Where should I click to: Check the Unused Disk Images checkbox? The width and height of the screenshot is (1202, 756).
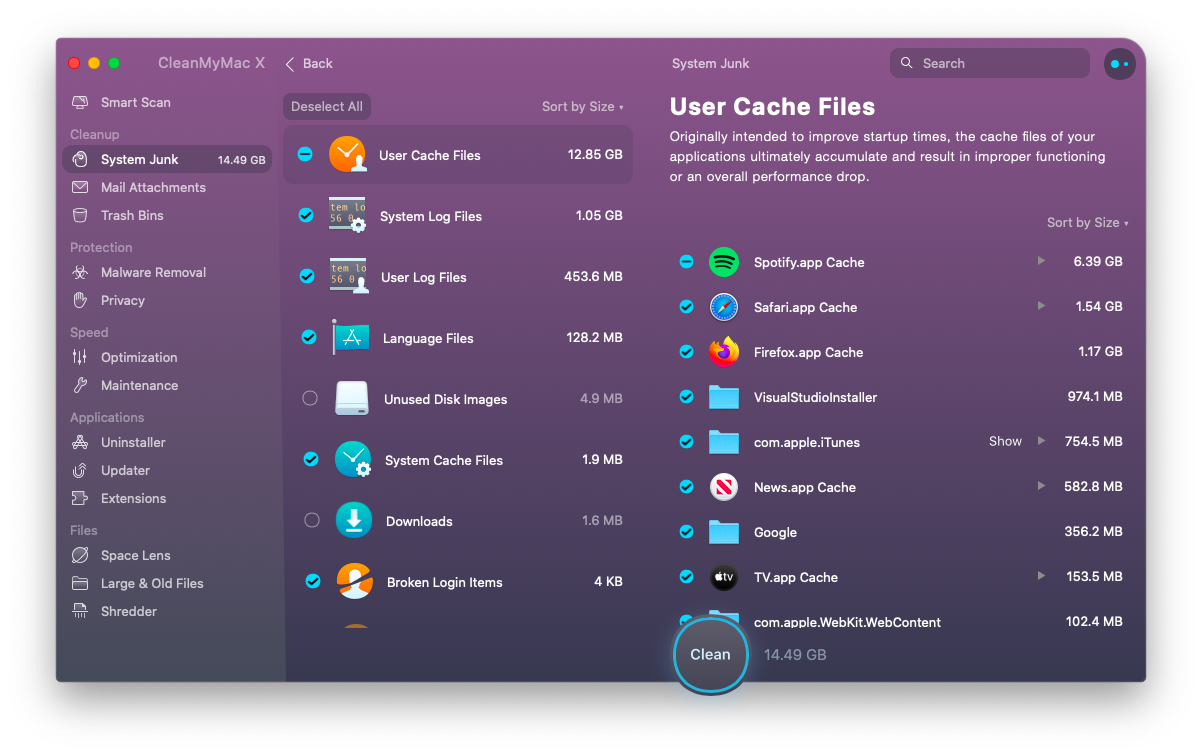pyautogui.click(x=310, y=398)
